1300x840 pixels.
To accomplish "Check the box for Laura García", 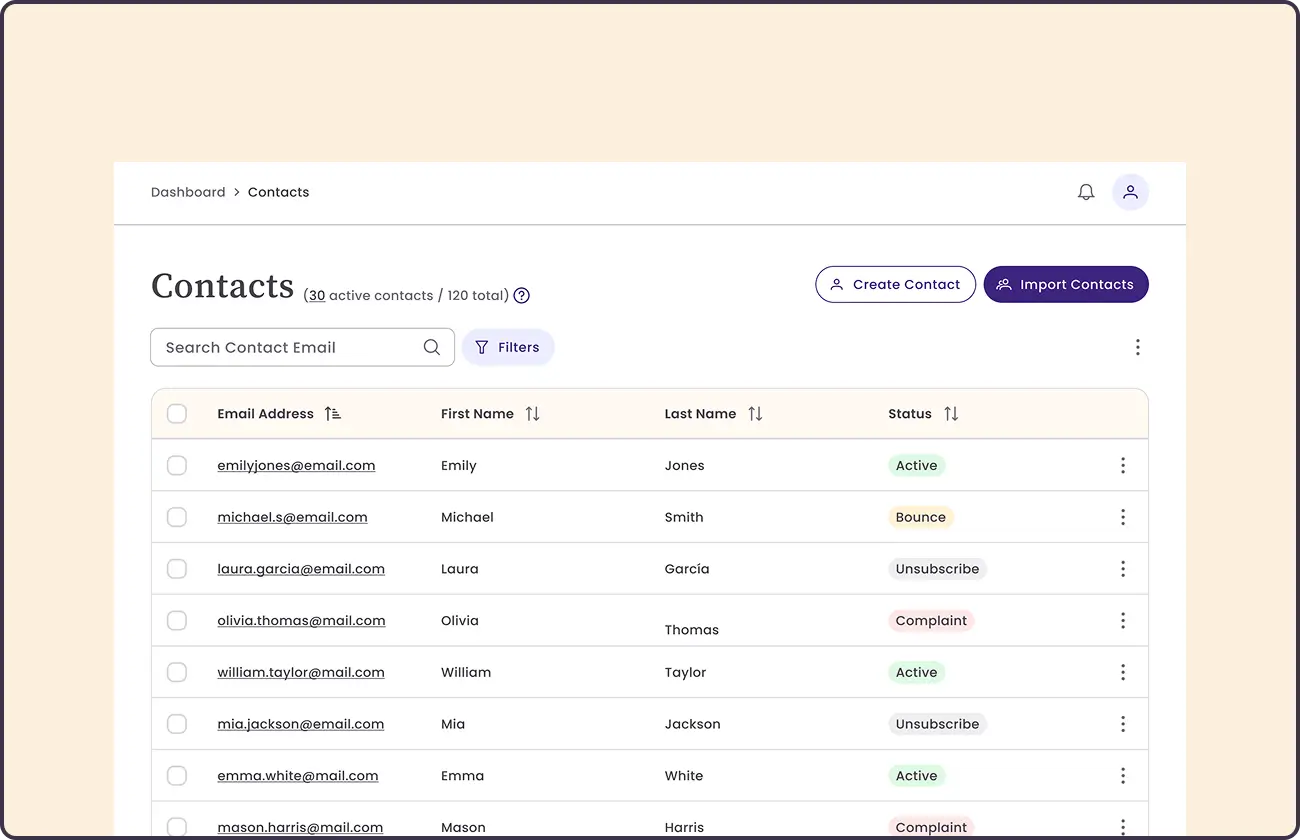I will tap(177, 569).
